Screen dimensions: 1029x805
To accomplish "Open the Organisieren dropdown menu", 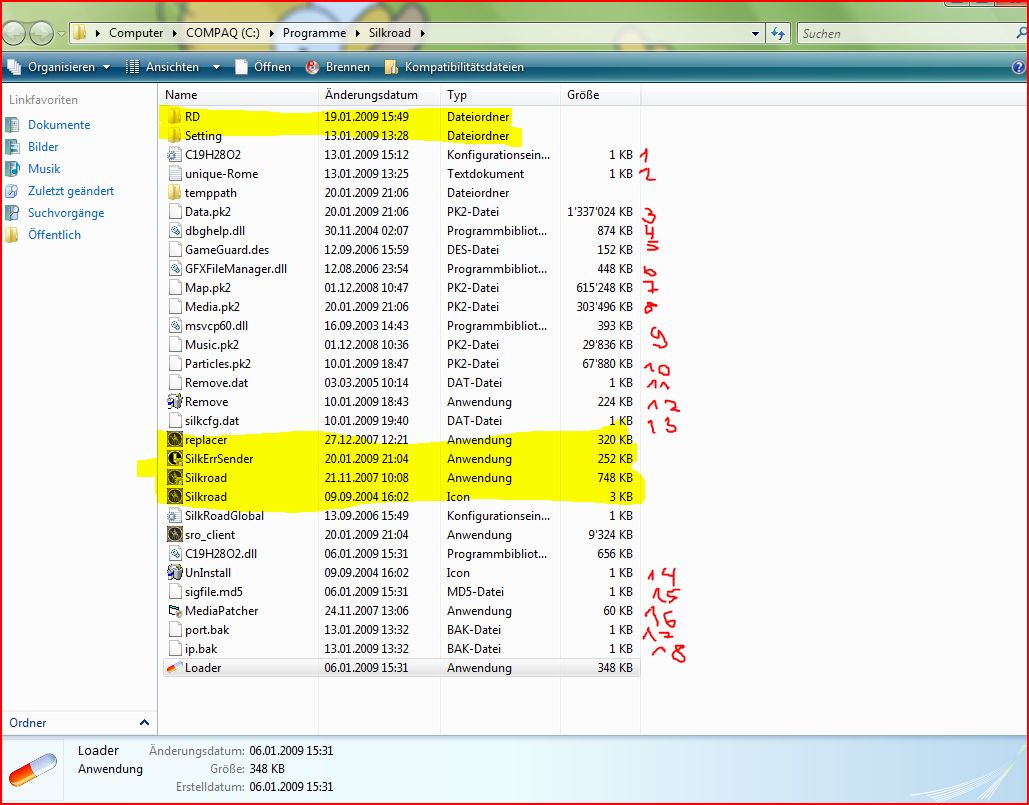I will 60,67.
